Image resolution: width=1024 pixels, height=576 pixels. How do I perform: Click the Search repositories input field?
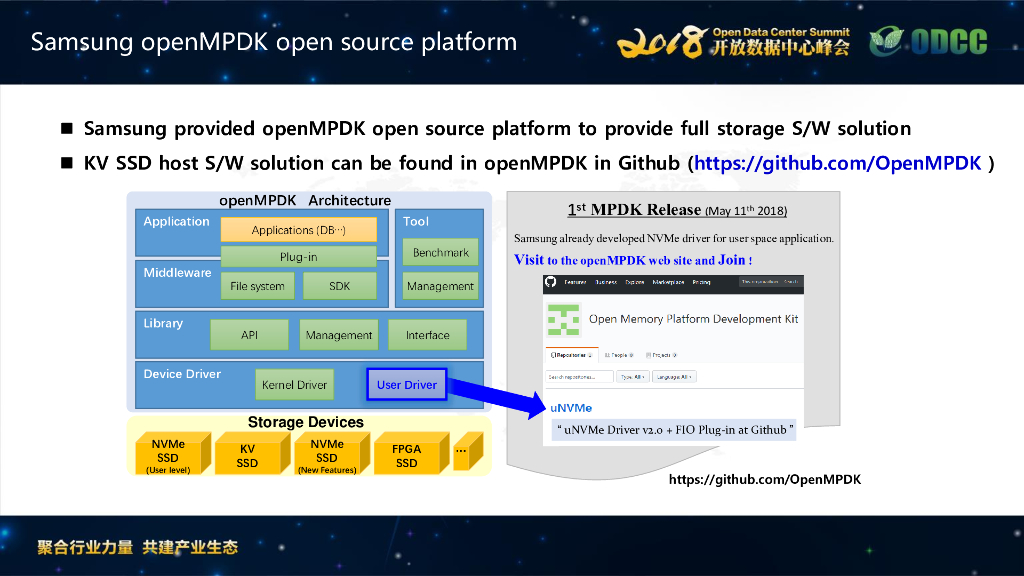click(581, 377)
